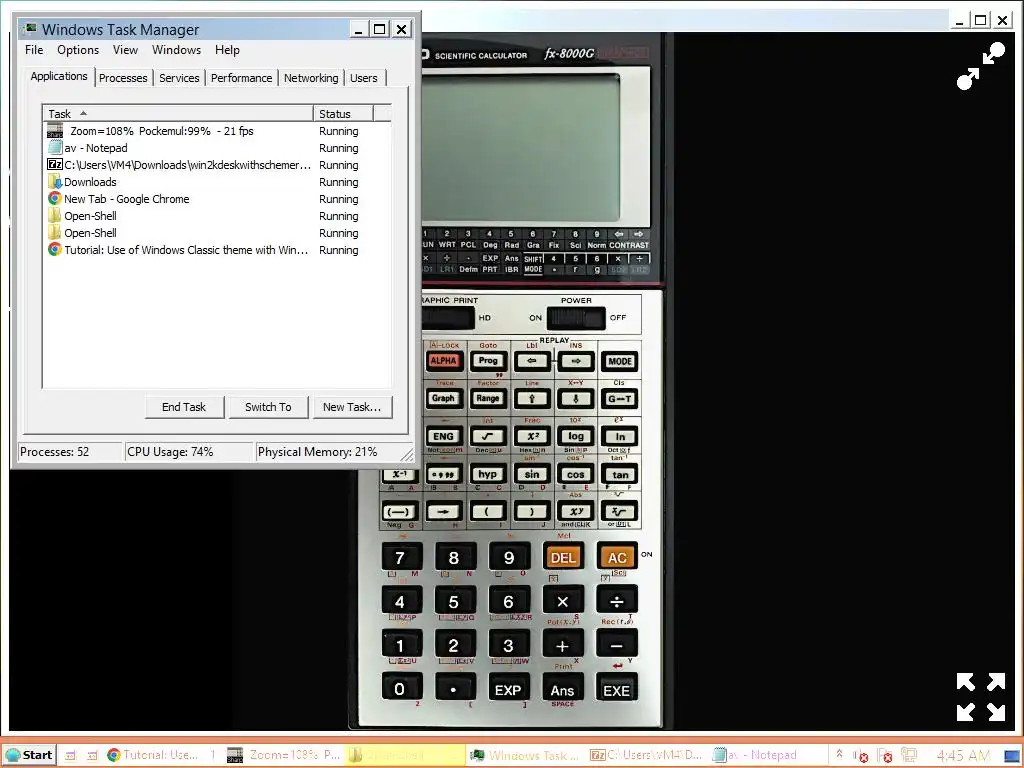Click the MODE key on the calculator
This screenshot has height=768, width=1024.
pos(619,361)
